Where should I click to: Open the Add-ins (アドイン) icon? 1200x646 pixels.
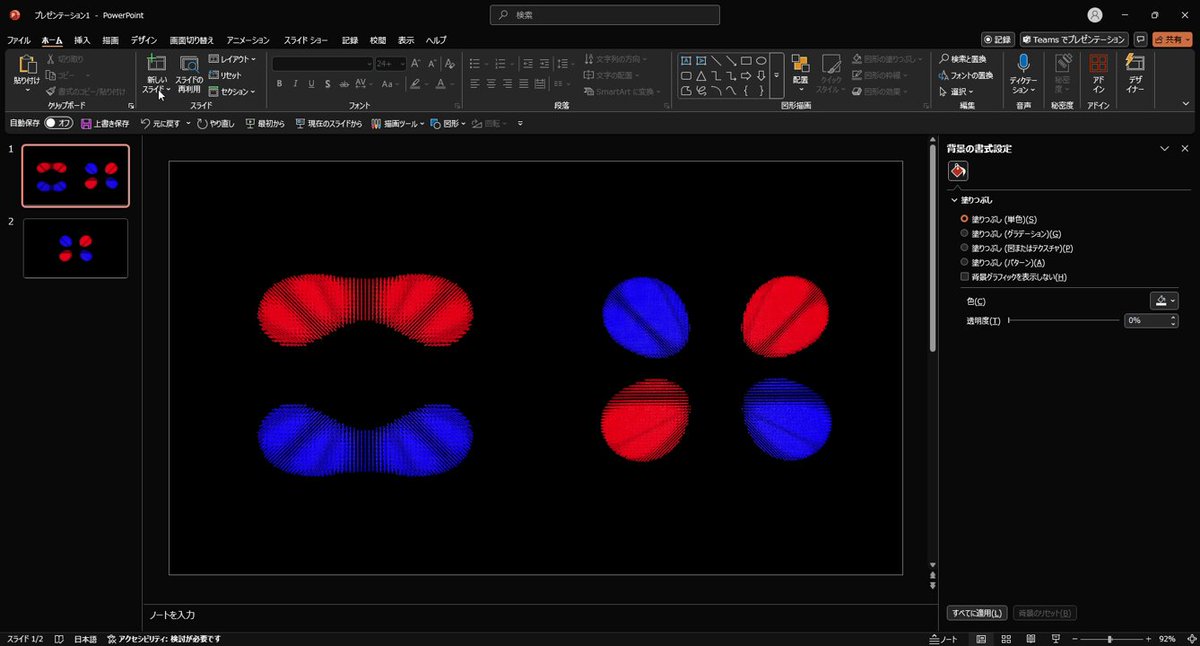(1098, 64)
